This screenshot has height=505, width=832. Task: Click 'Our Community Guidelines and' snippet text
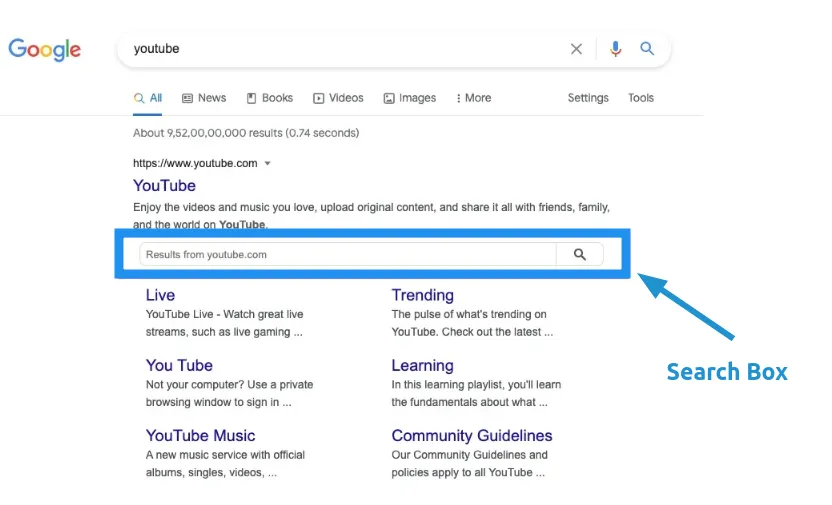coord(470,455)
